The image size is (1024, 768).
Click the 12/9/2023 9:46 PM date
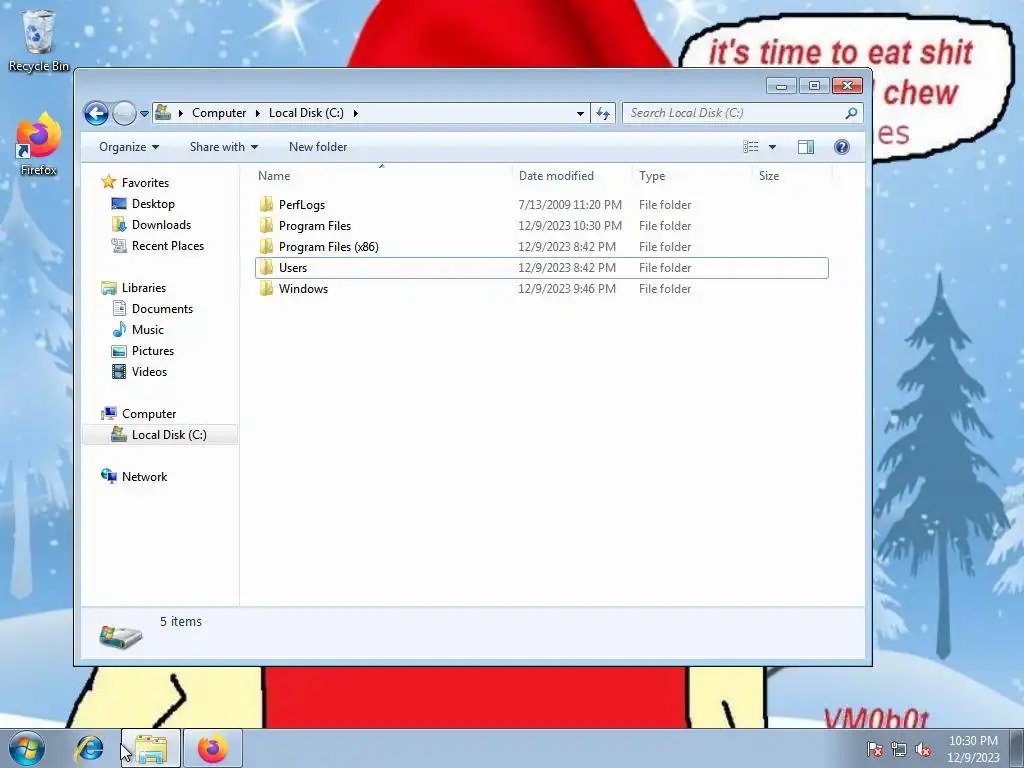[566, 288]
